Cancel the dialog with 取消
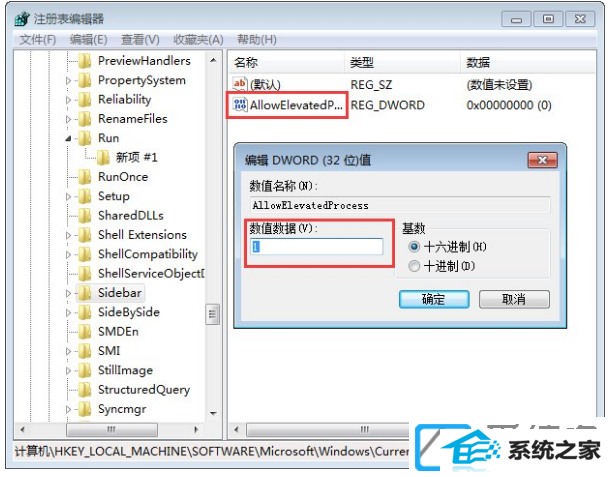609x477 pixels. coord(514,299)
